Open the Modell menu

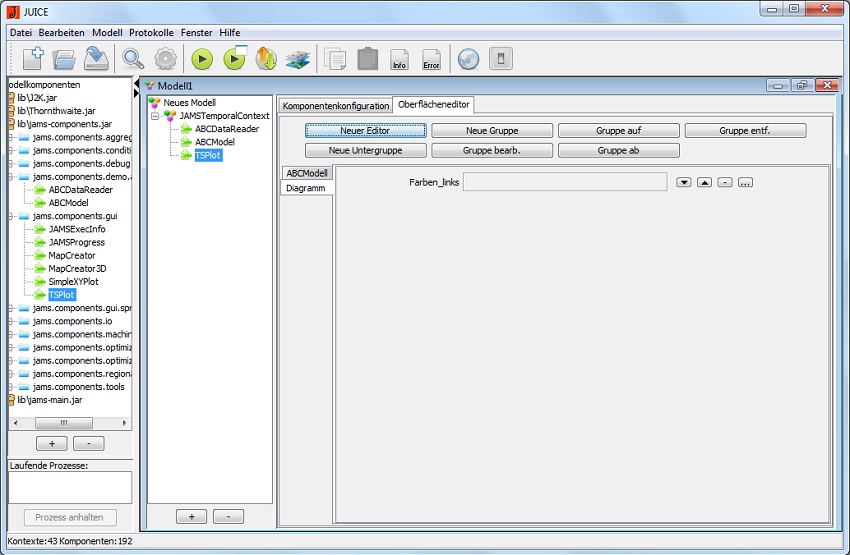[x=107, y=33]
